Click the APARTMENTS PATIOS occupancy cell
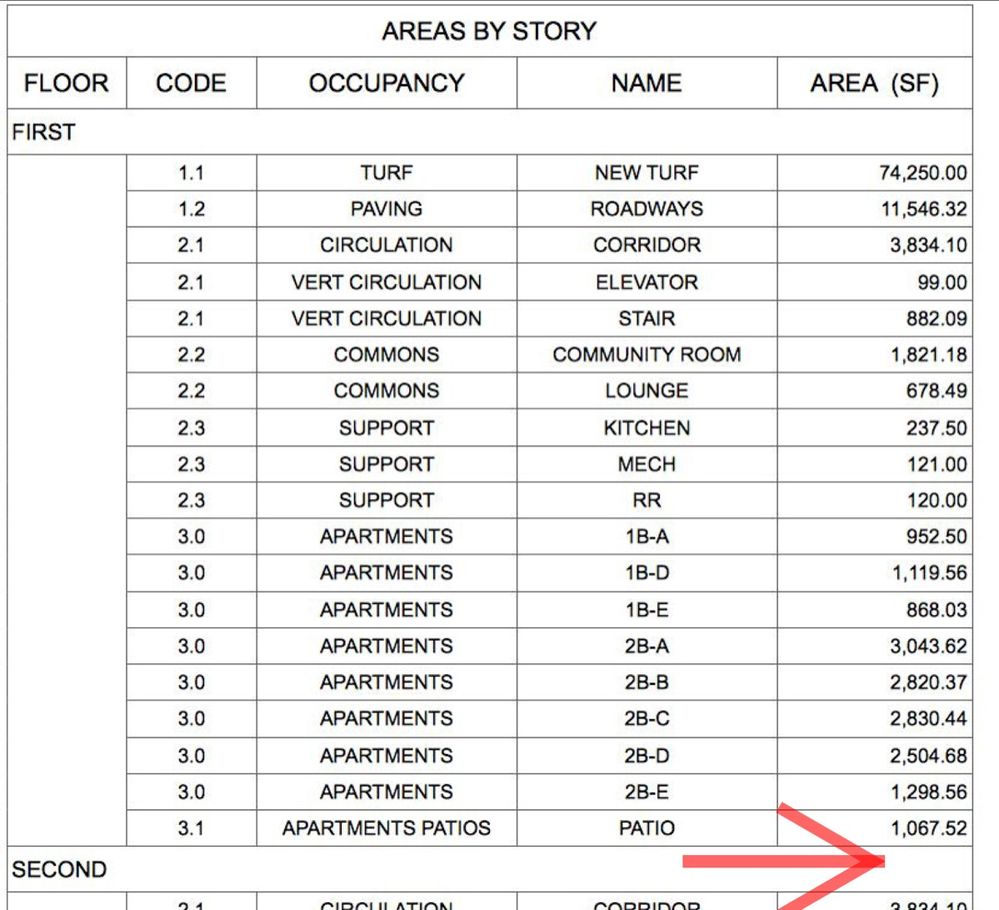Viewport: 999px width, 910px height. (x=387, y=828)
